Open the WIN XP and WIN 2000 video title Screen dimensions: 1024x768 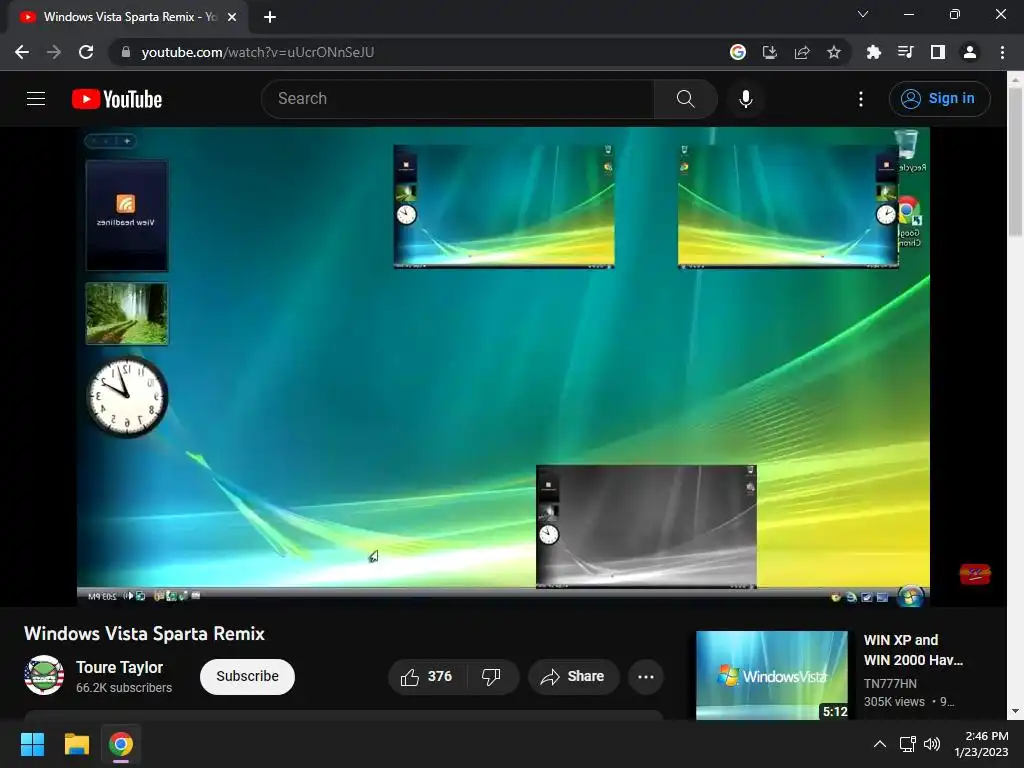click(x=912, y=650)
